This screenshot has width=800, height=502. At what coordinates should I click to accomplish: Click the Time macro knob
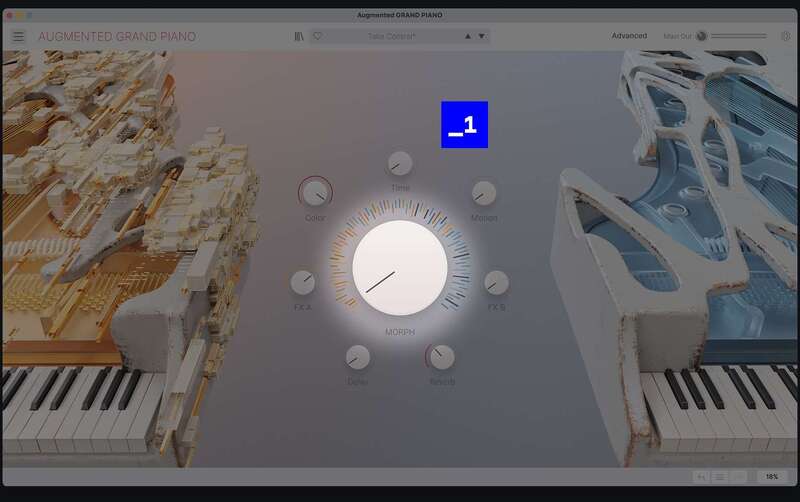(x=400, y=164)
